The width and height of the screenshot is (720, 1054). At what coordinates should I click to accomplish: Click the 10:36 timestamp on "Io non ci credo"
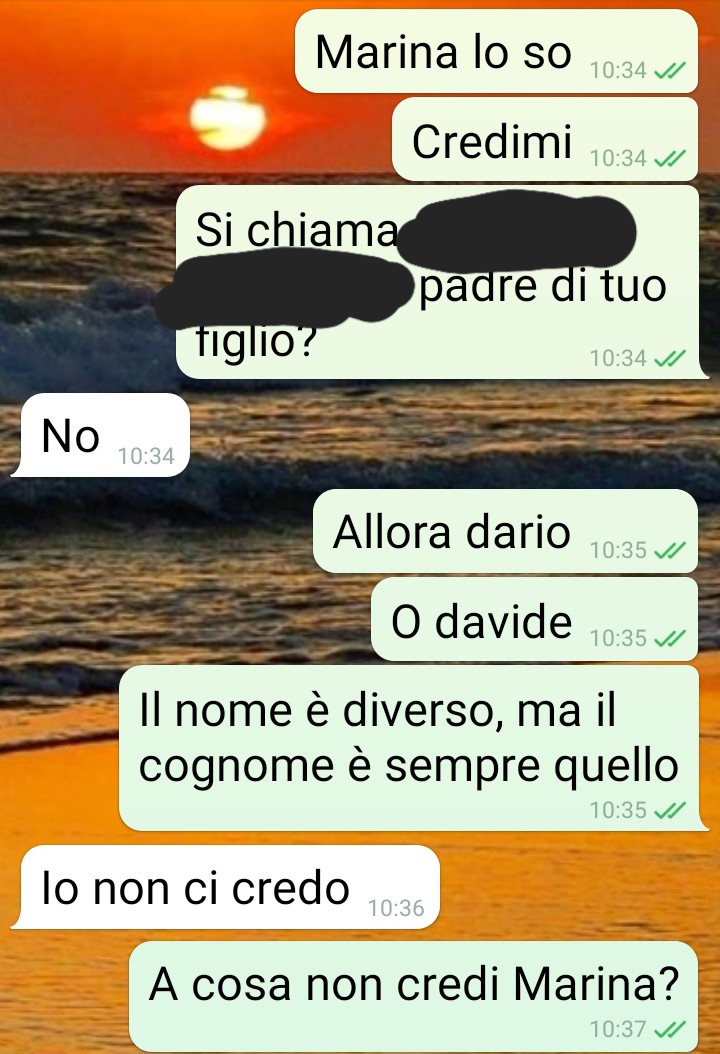[x=396, y=907]
